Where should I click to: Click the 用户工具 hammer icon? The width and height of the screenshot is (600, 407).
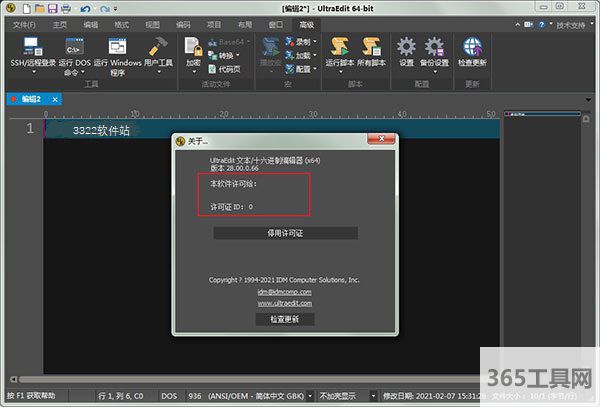pos(158,48)
